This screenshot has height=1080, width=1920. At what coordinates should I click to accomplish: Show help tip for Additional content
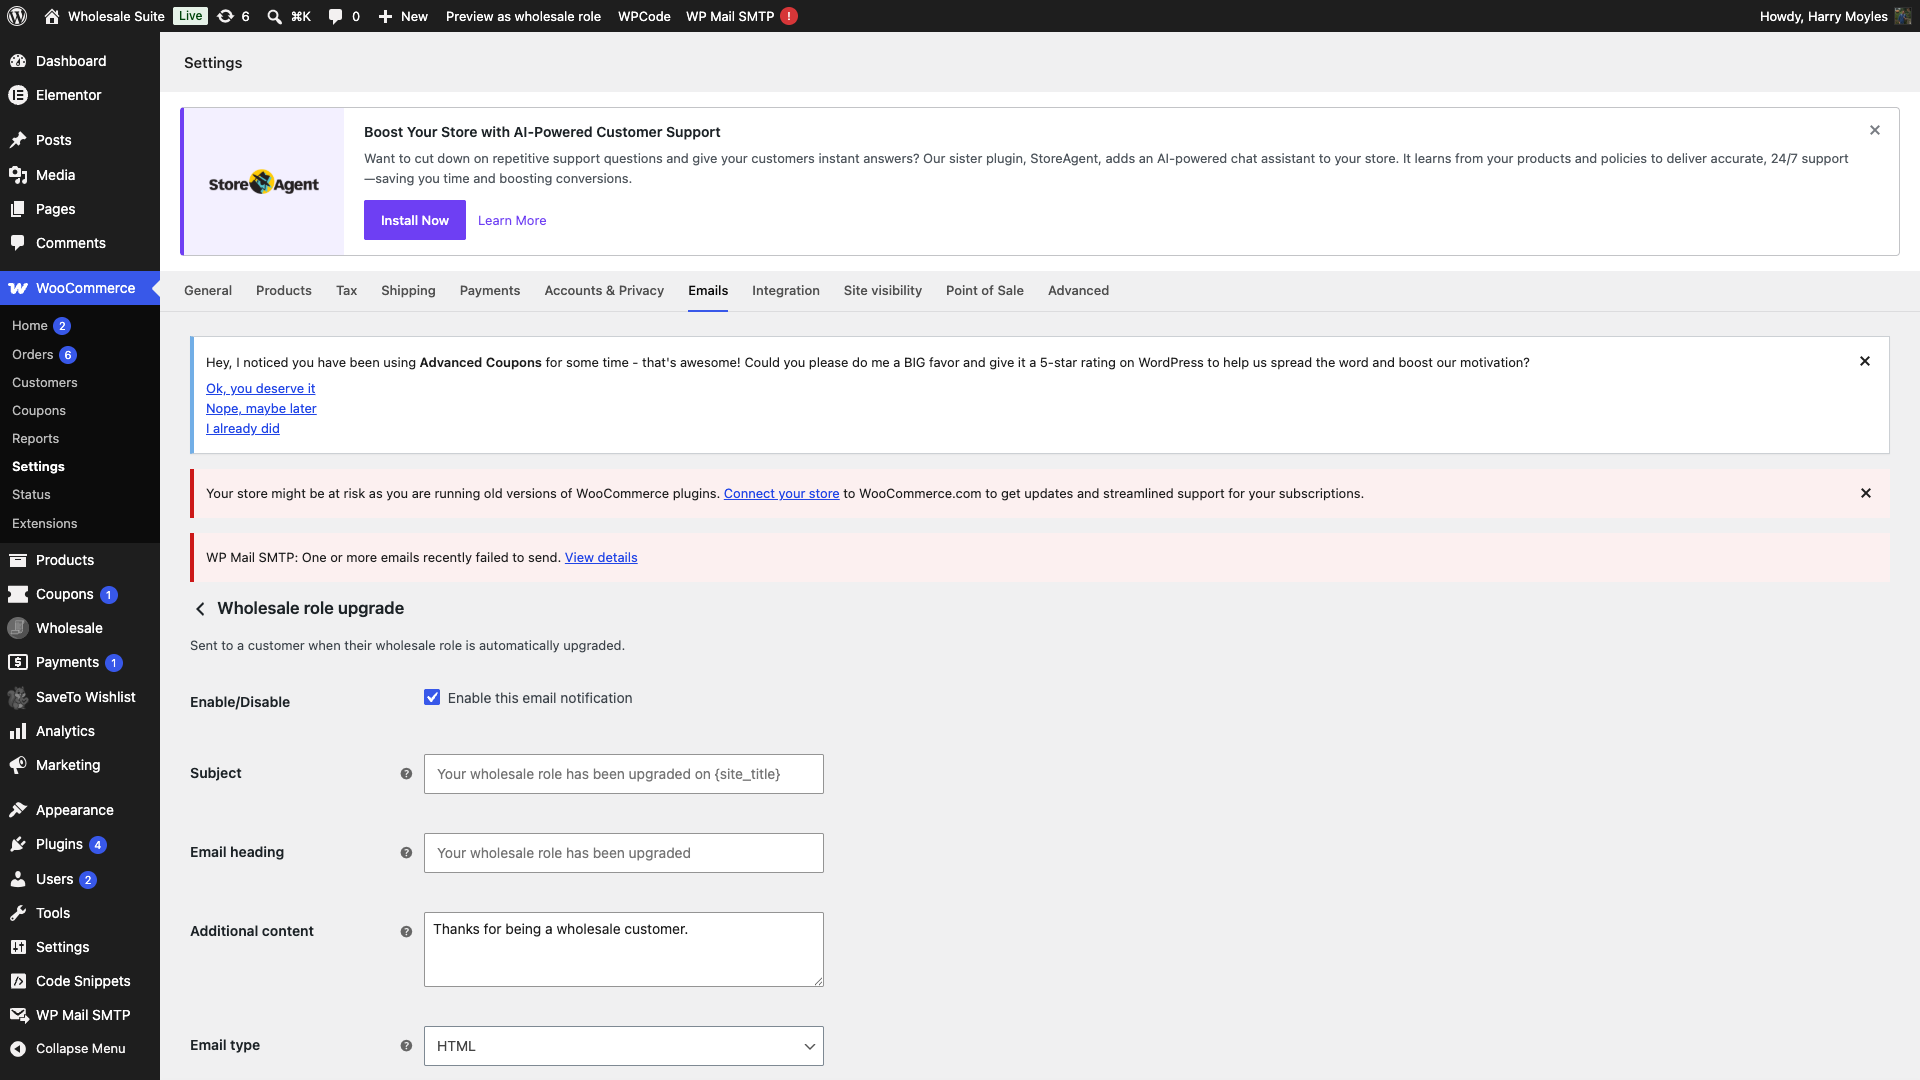pyautogui.click(x=406, y=932)
